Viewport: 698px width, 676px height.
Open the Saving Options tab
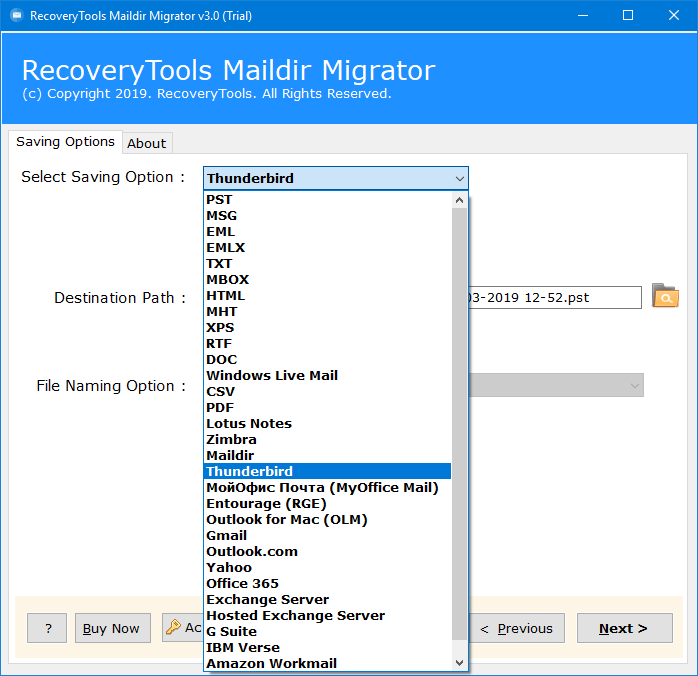pyautogui.click(x=65, y=142)
